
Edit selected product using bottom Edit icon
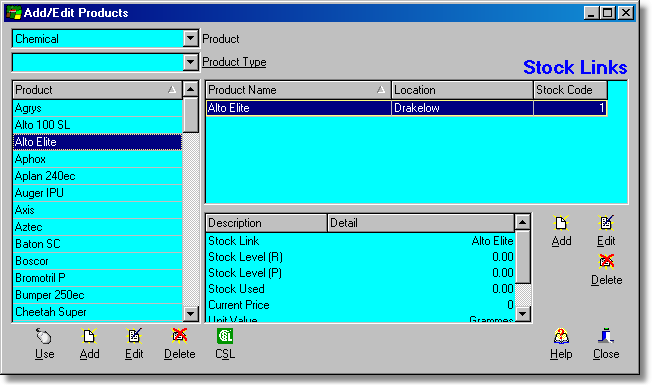[x=134, y=336]
